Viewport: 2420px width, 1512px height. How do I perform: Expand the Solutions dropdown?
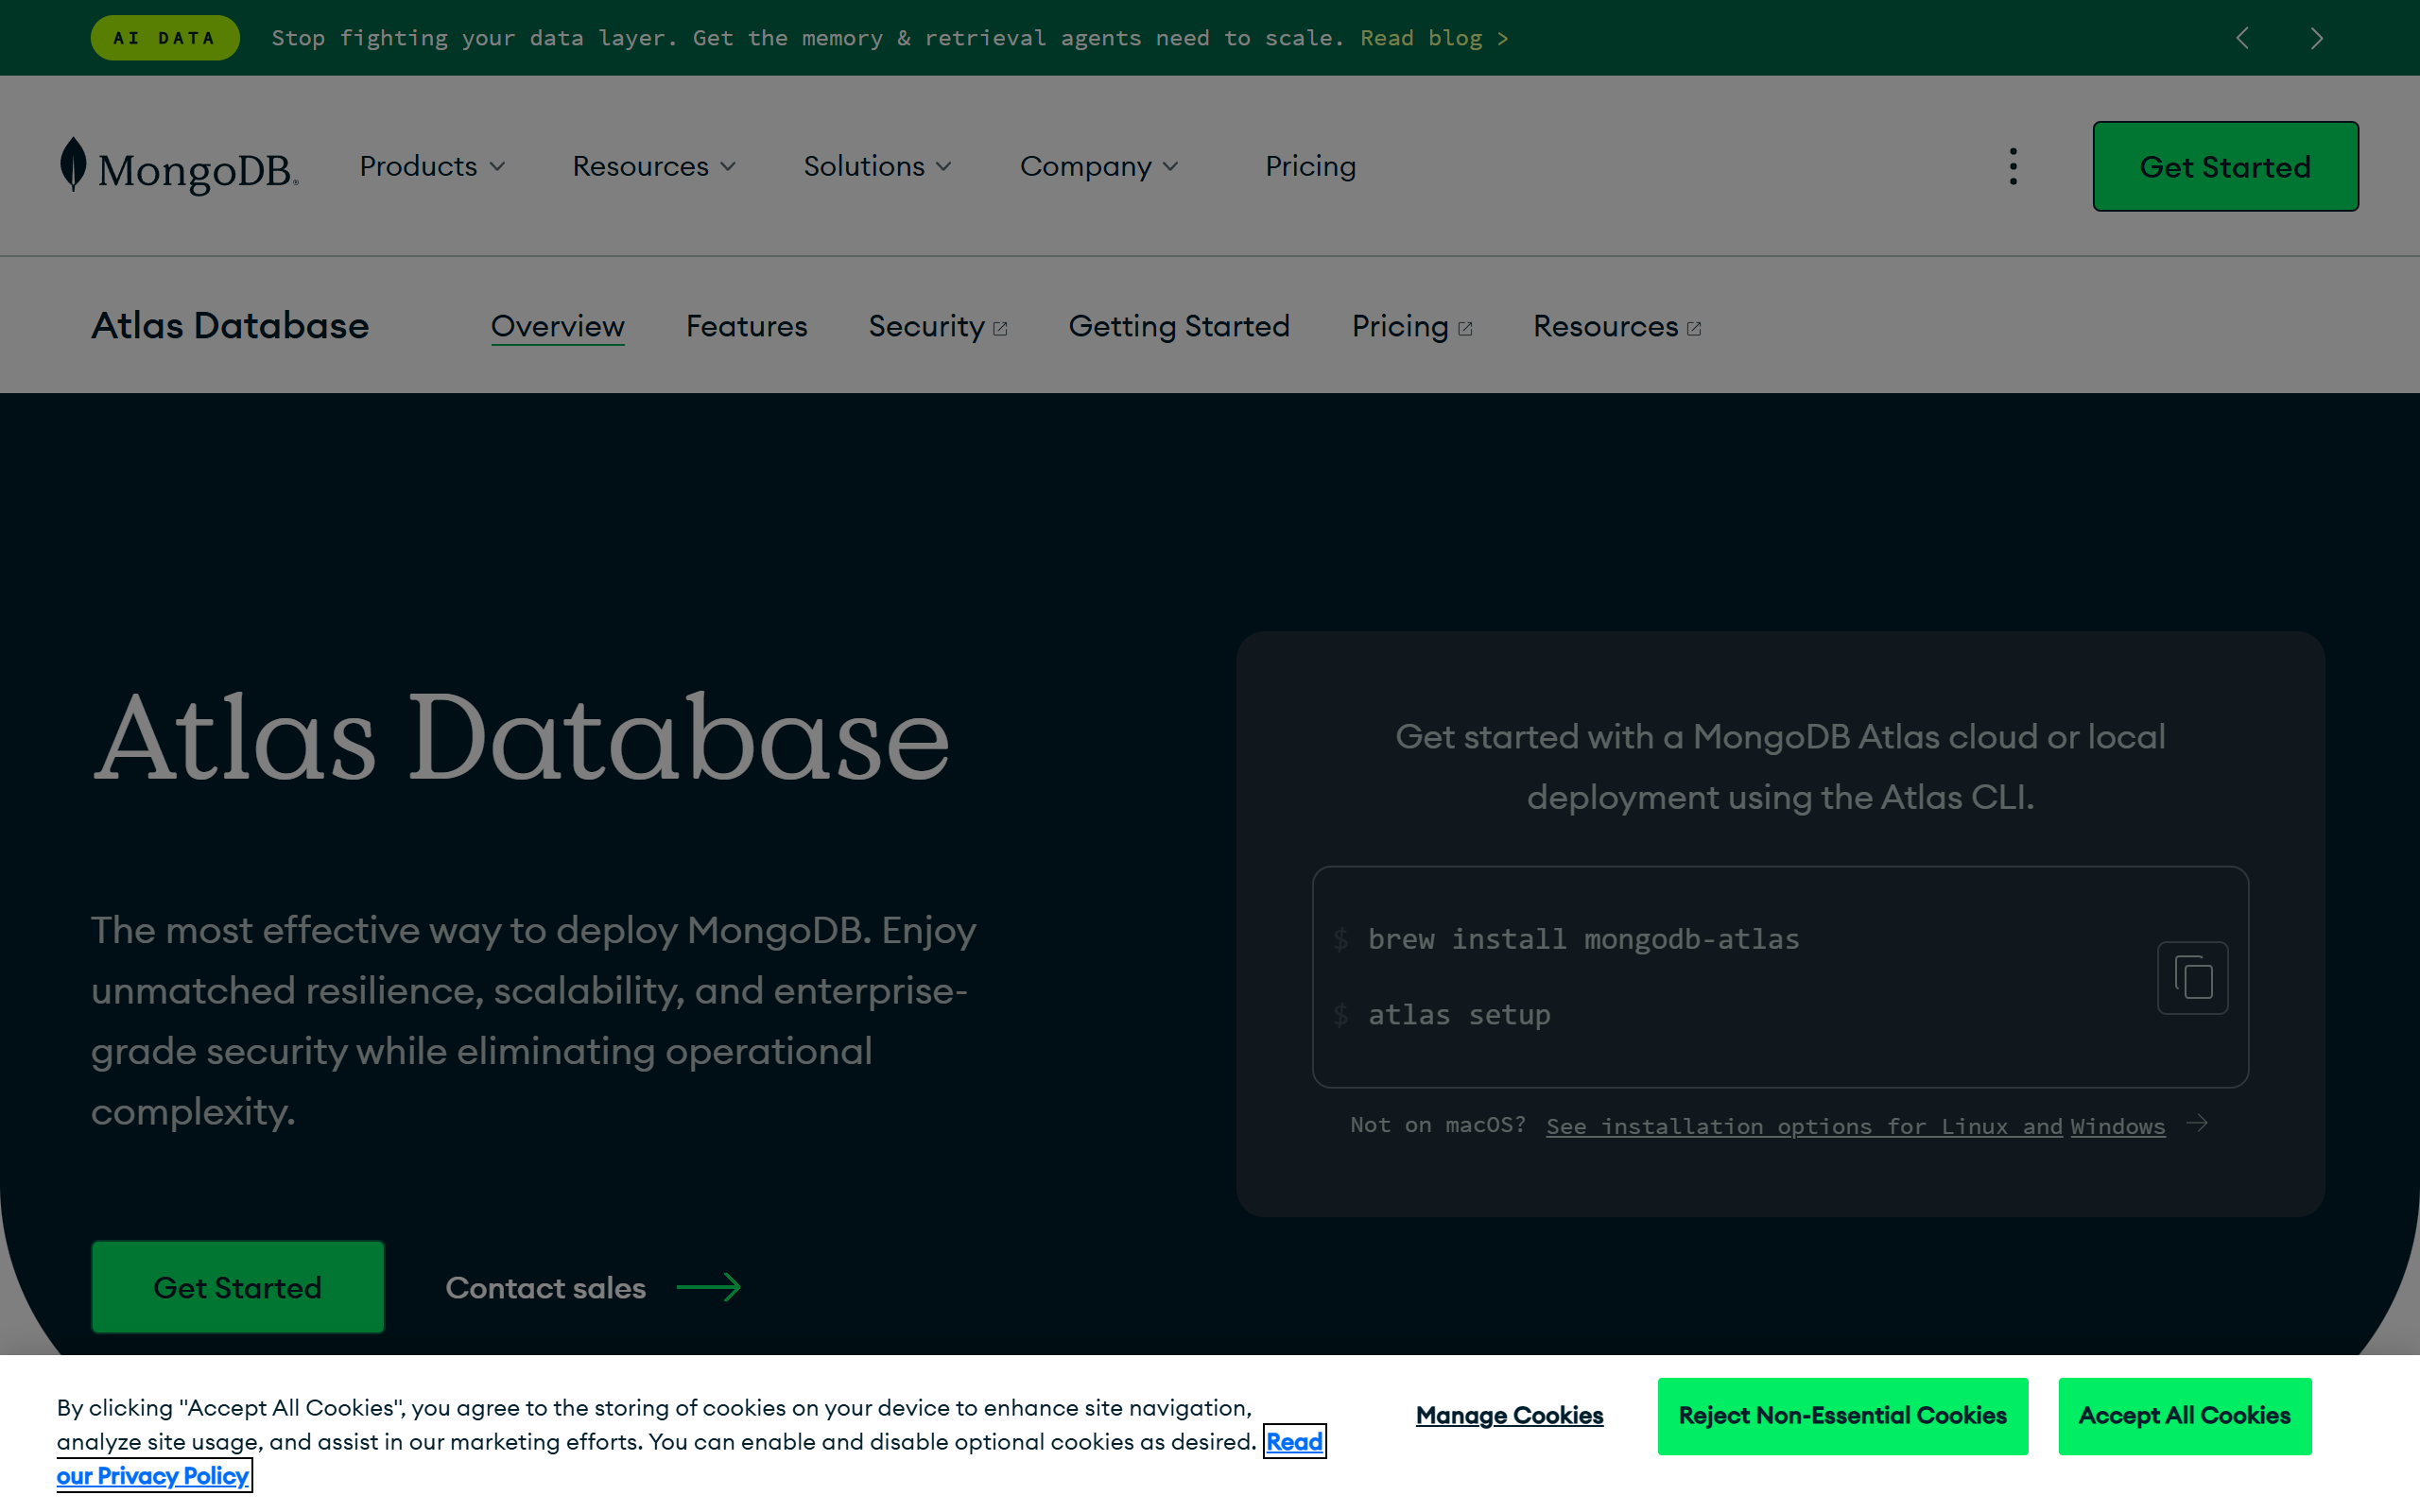(877, 166)
